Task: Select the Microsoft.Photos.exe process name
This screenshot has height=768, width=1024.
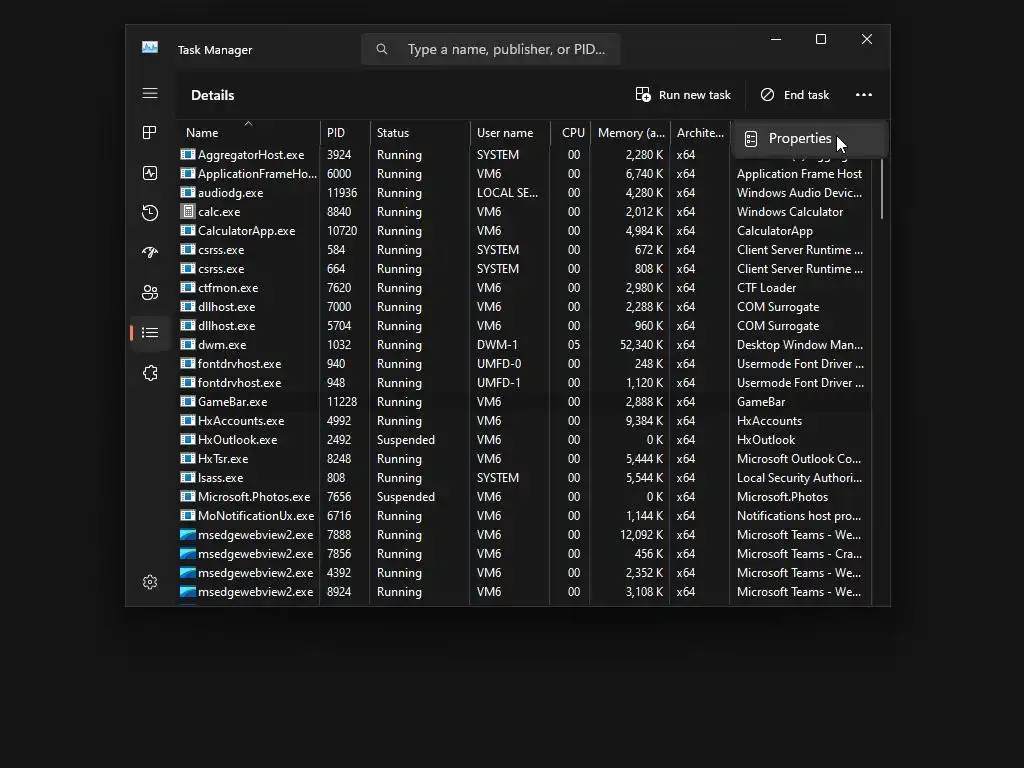Action: pyautogui.click(x=253, y=496)
